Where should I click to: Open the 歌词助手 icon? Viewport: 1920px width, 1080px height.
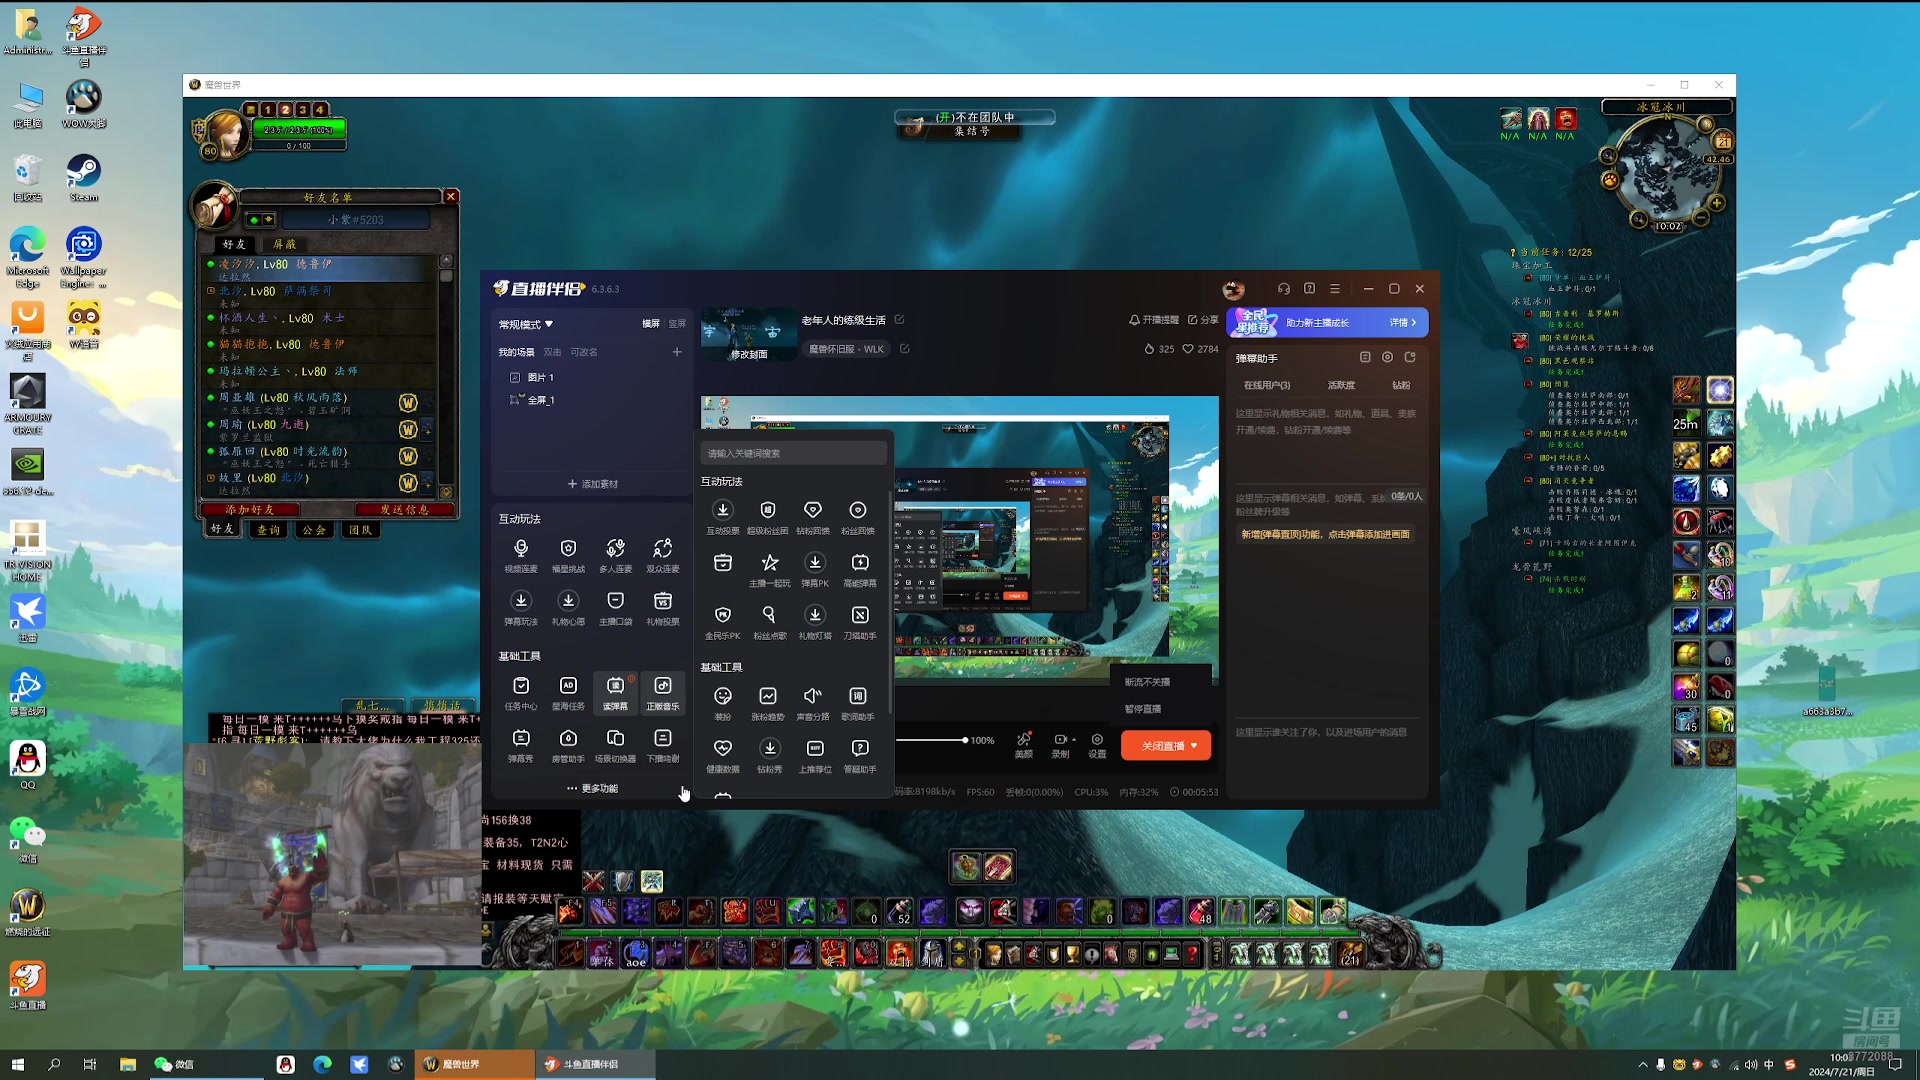coord(858,703)
